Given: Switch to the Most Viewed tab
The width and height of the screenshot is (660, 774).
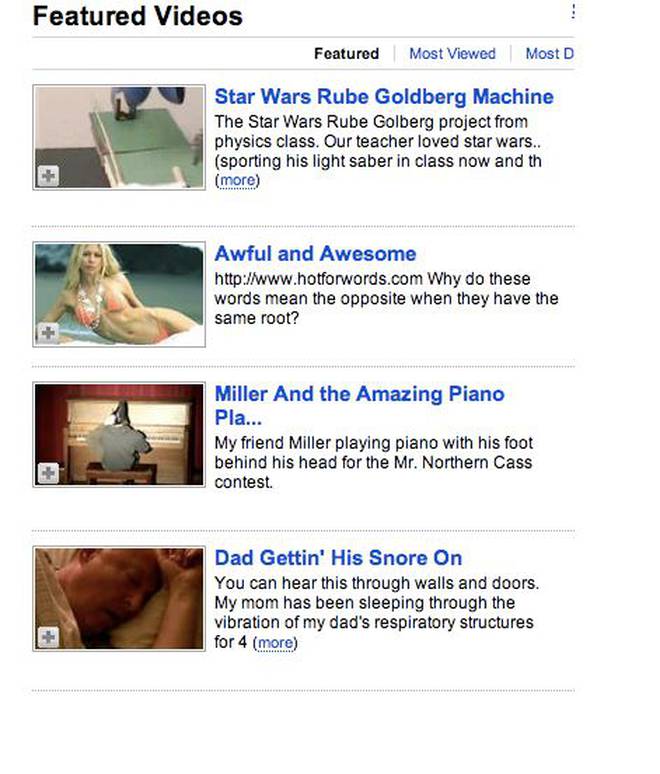Looking at the screenshot, I should (x=452, y=53).
